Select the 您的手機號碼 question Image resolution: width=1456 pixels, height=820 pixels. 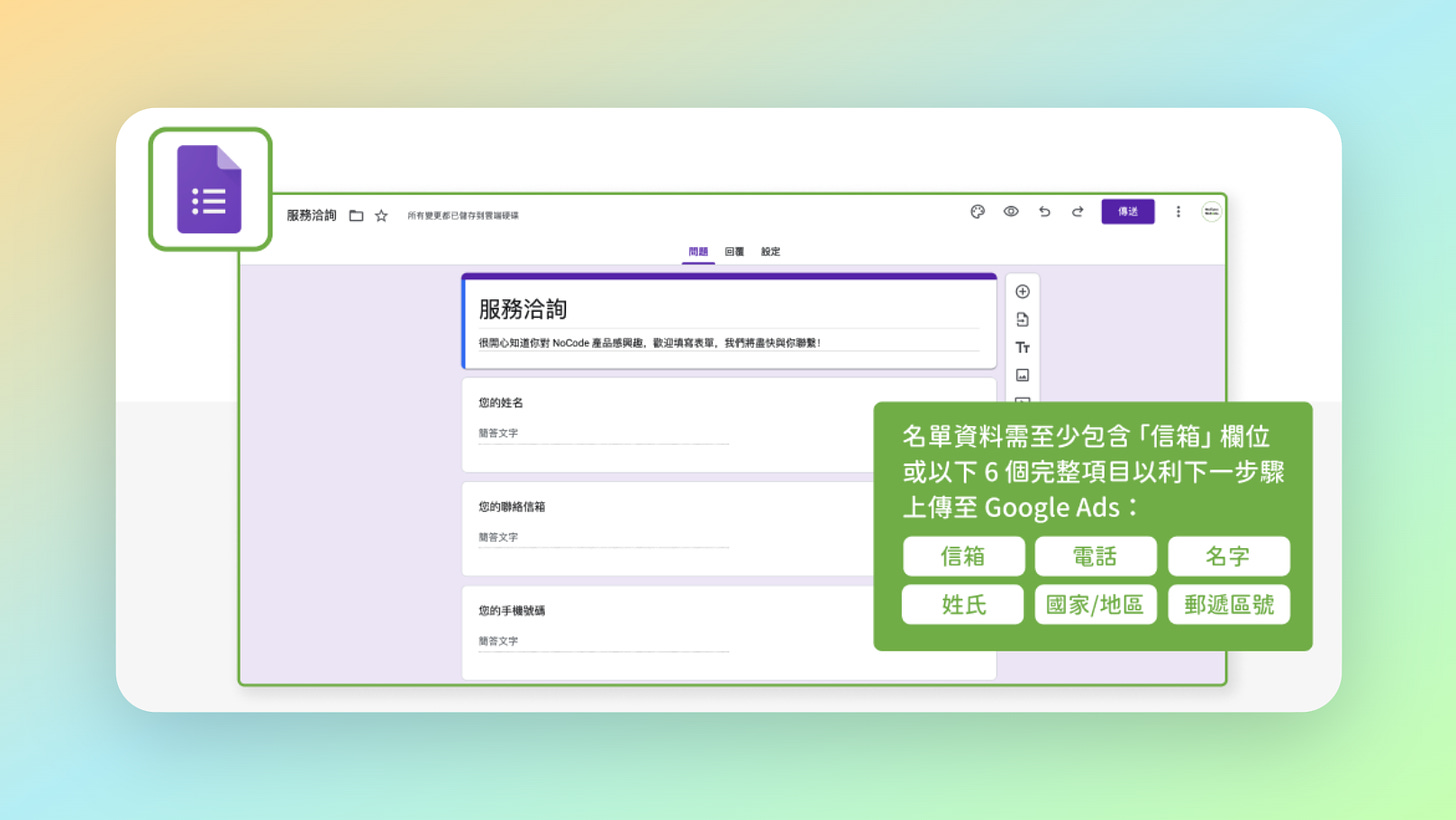729,632
